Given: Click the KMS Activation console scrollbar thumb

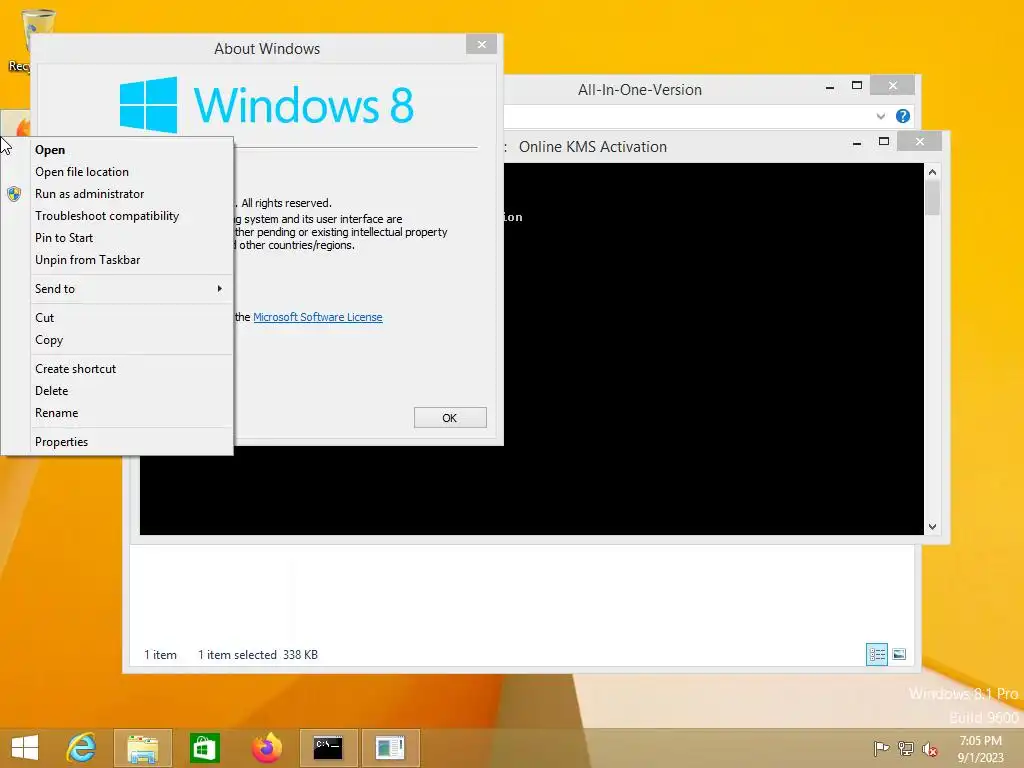Looking at the screenshot, I should [932, 198].
